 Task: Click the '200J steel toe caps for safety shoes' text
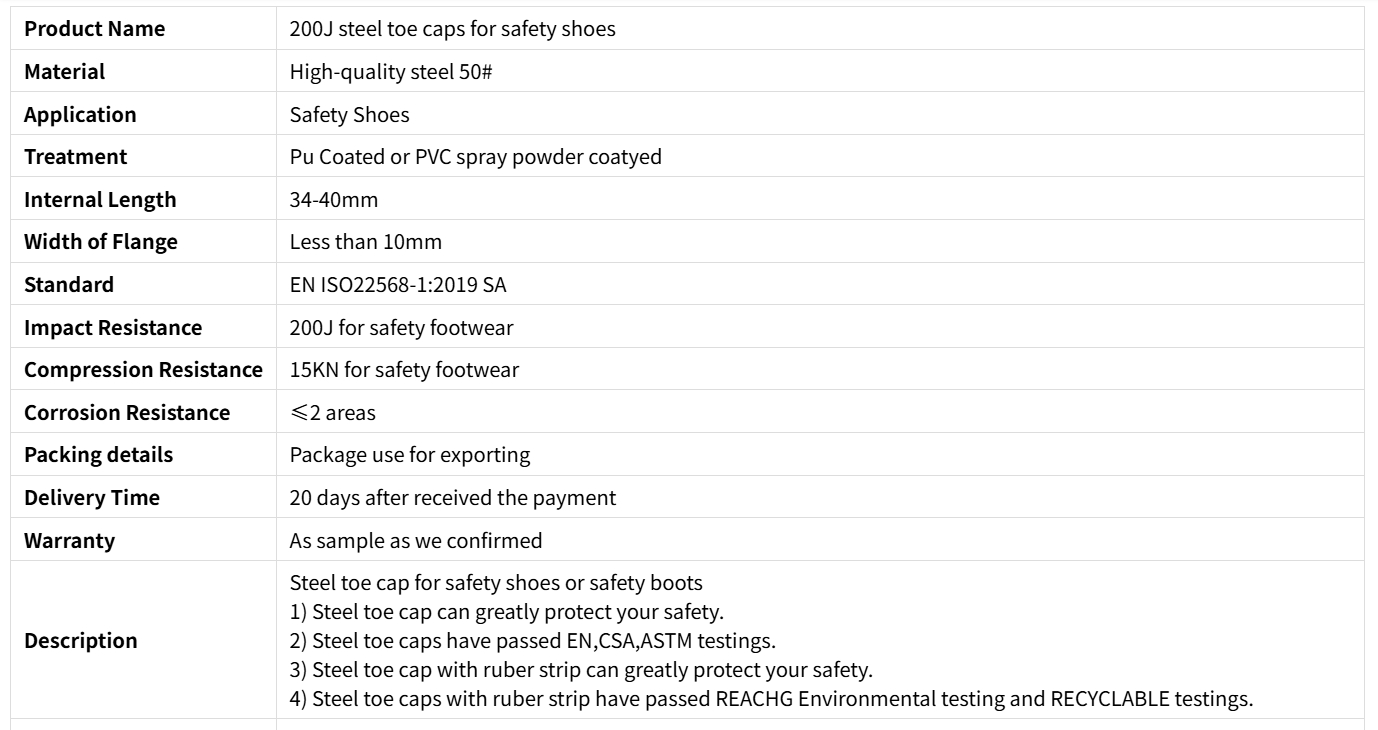pyautogui.click(x=452, y=29)
